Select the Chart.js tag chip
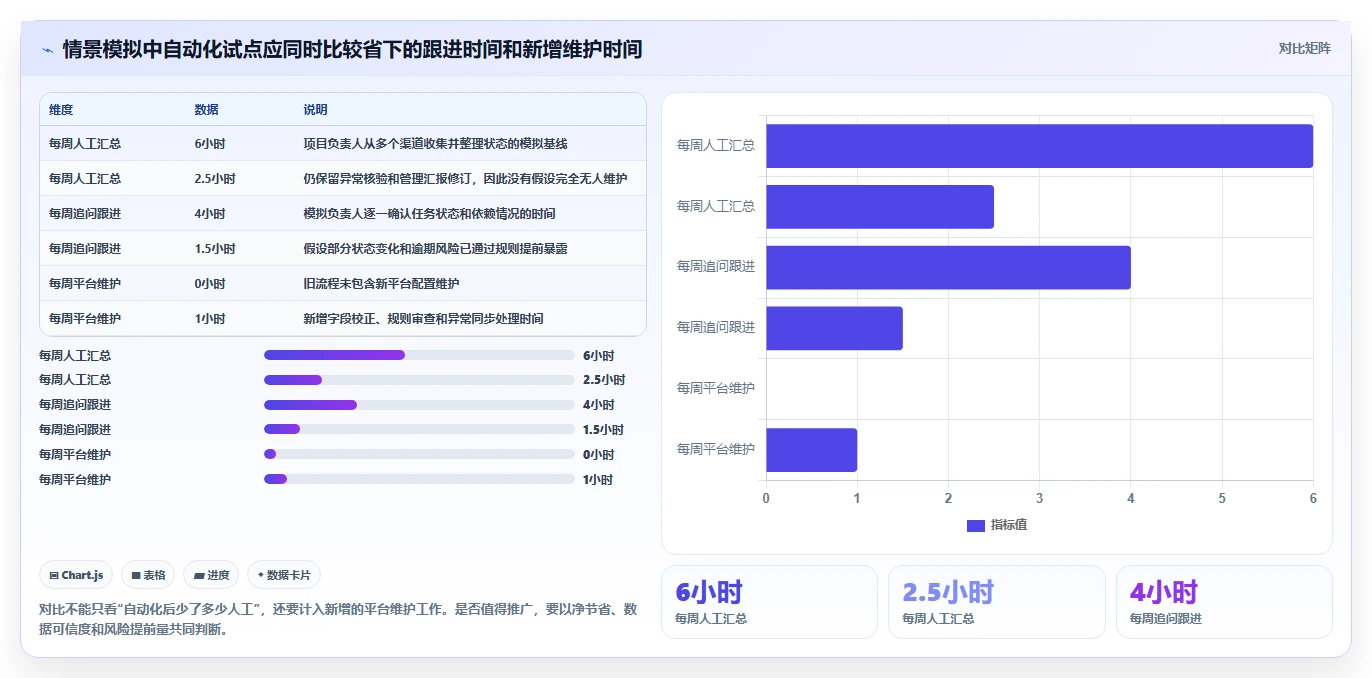Viewport: 1372px width, 678px height. pyautogui.click(x=77, y=575)
